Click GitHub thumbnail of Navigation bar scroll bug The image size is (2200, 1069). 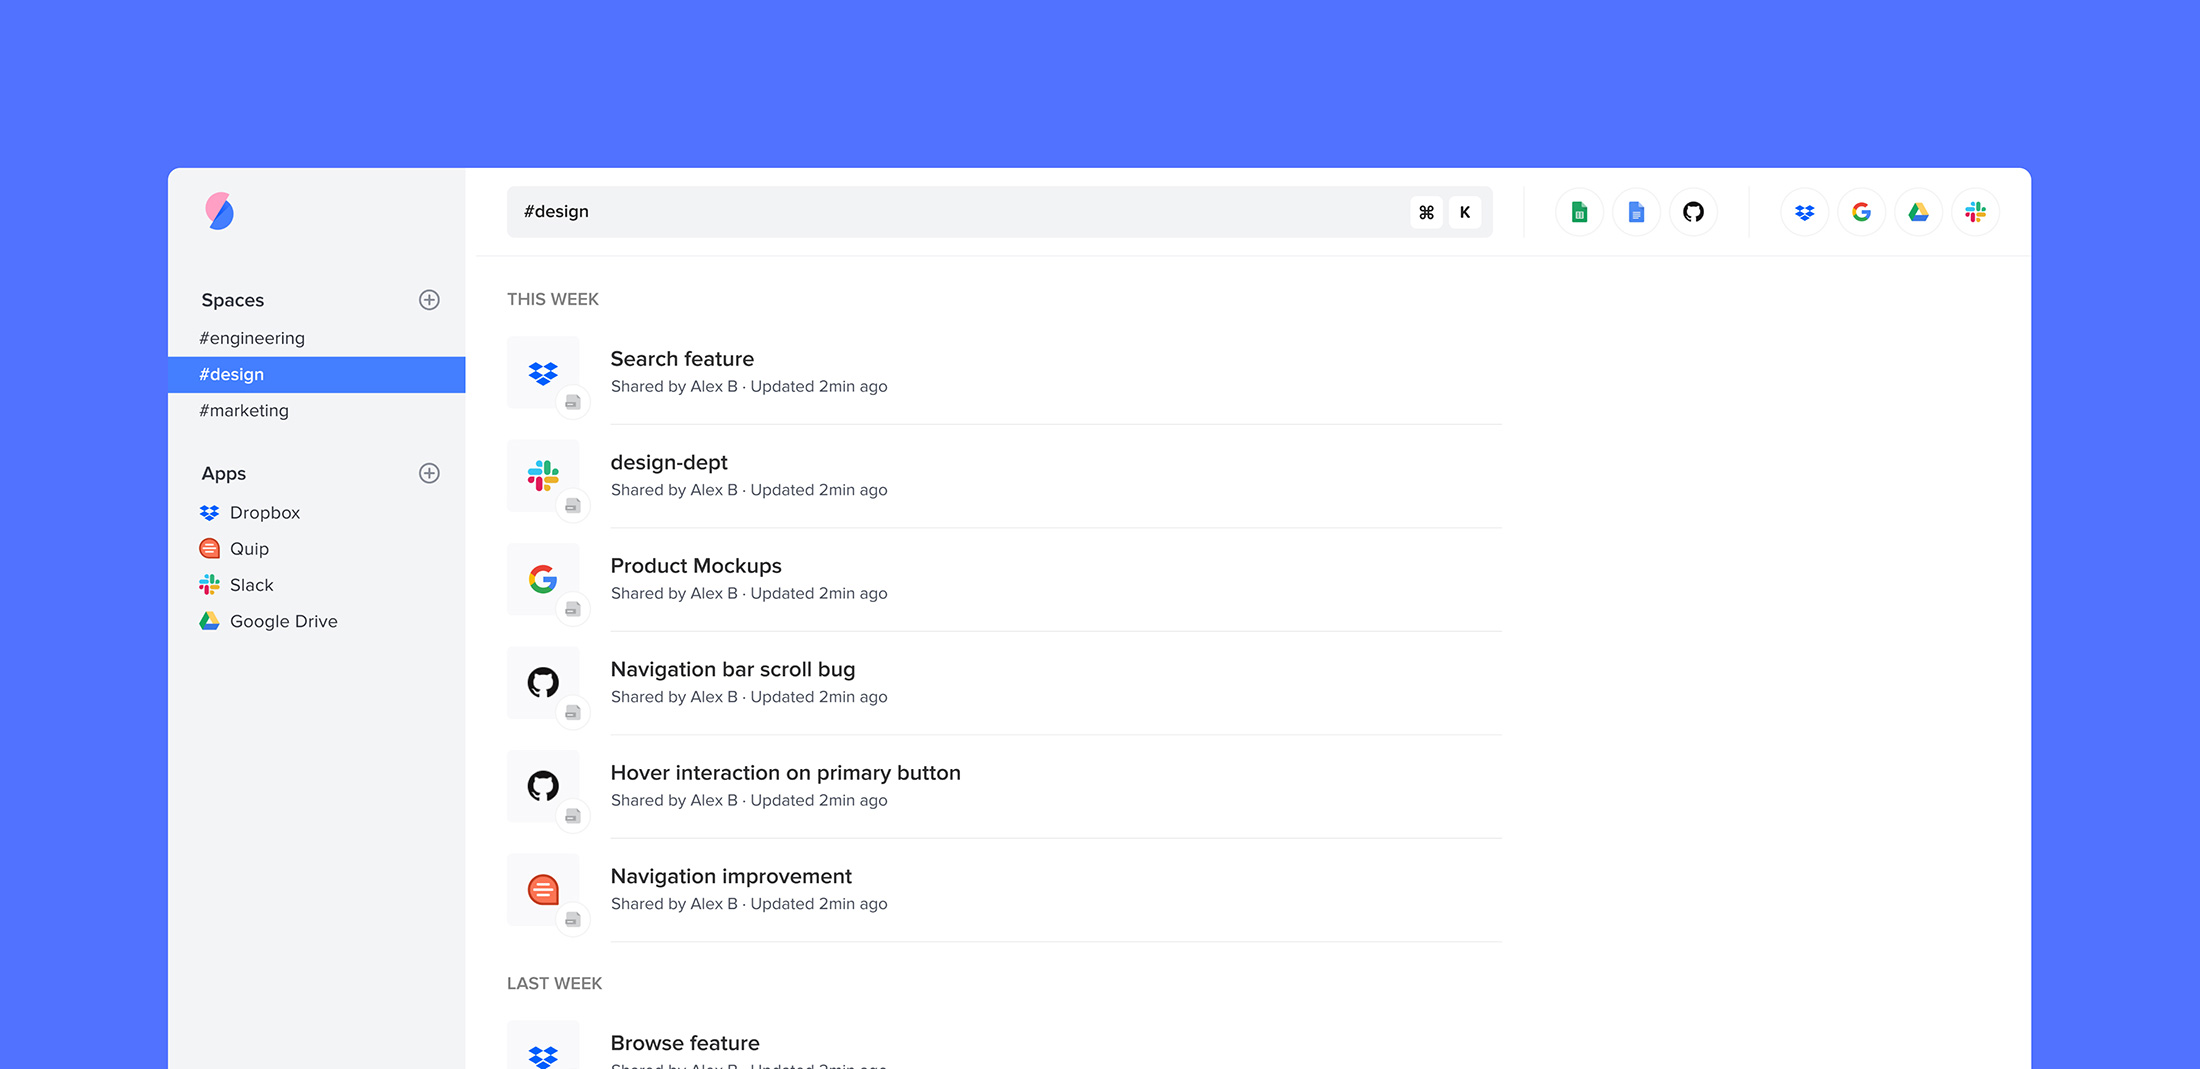pos(543,683)
